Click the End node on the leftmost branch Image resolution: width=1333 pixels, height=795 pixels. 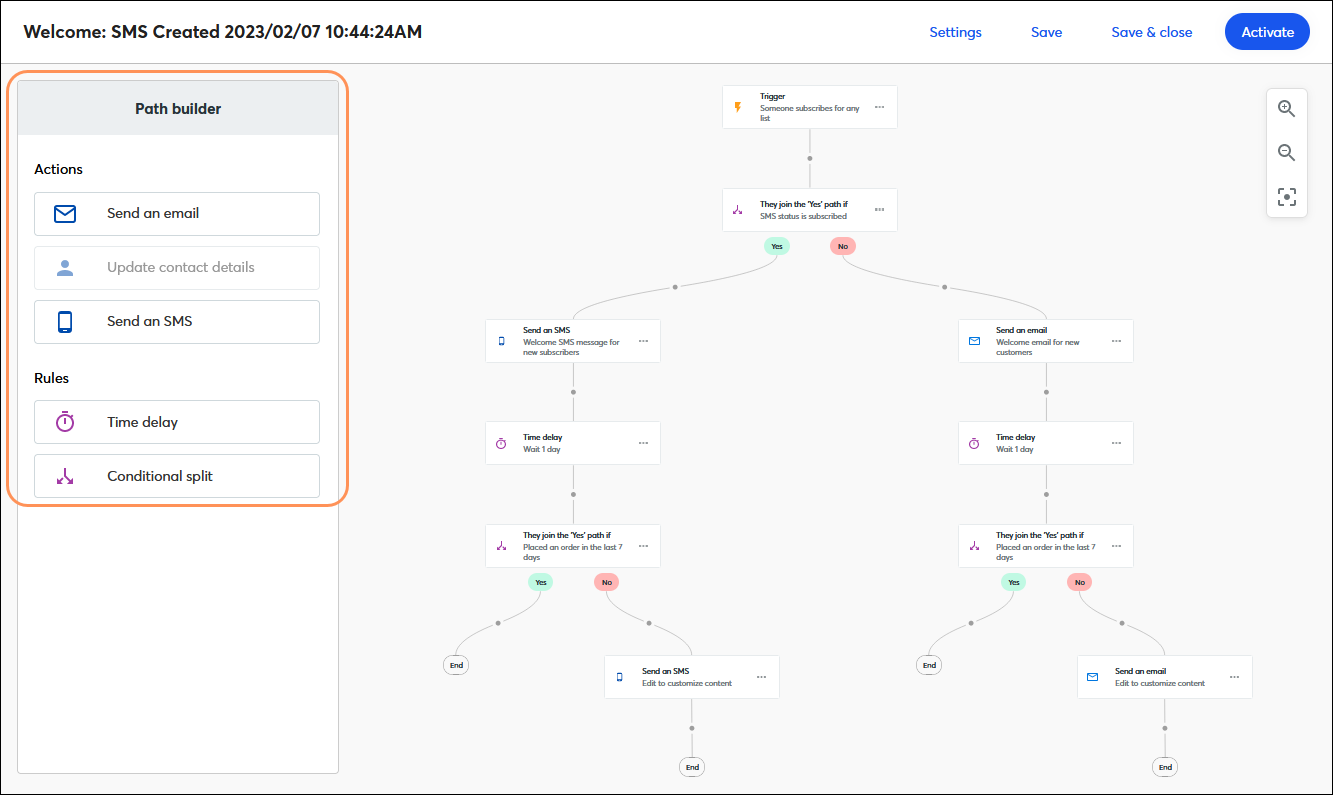[x=456, y=664]
